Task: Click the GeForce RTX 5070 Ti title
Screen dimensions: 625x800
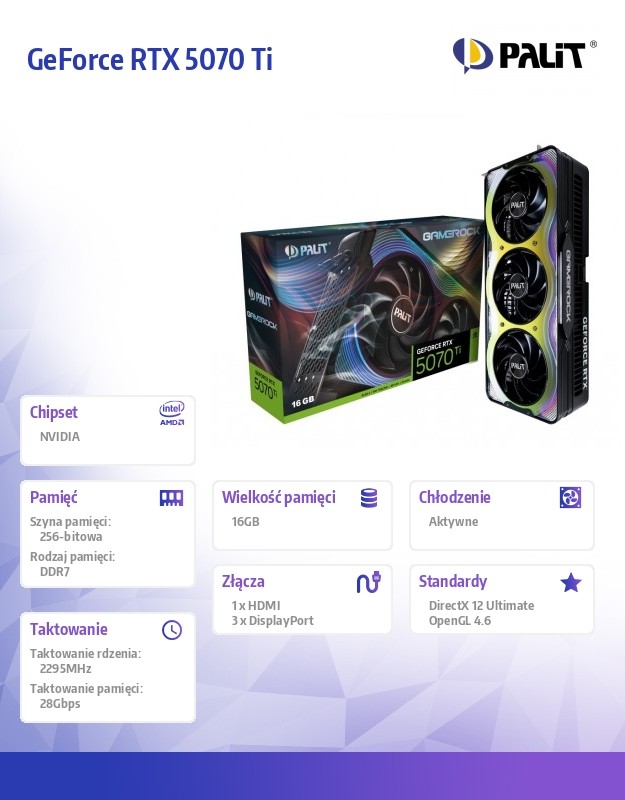Action: point(149,59)
